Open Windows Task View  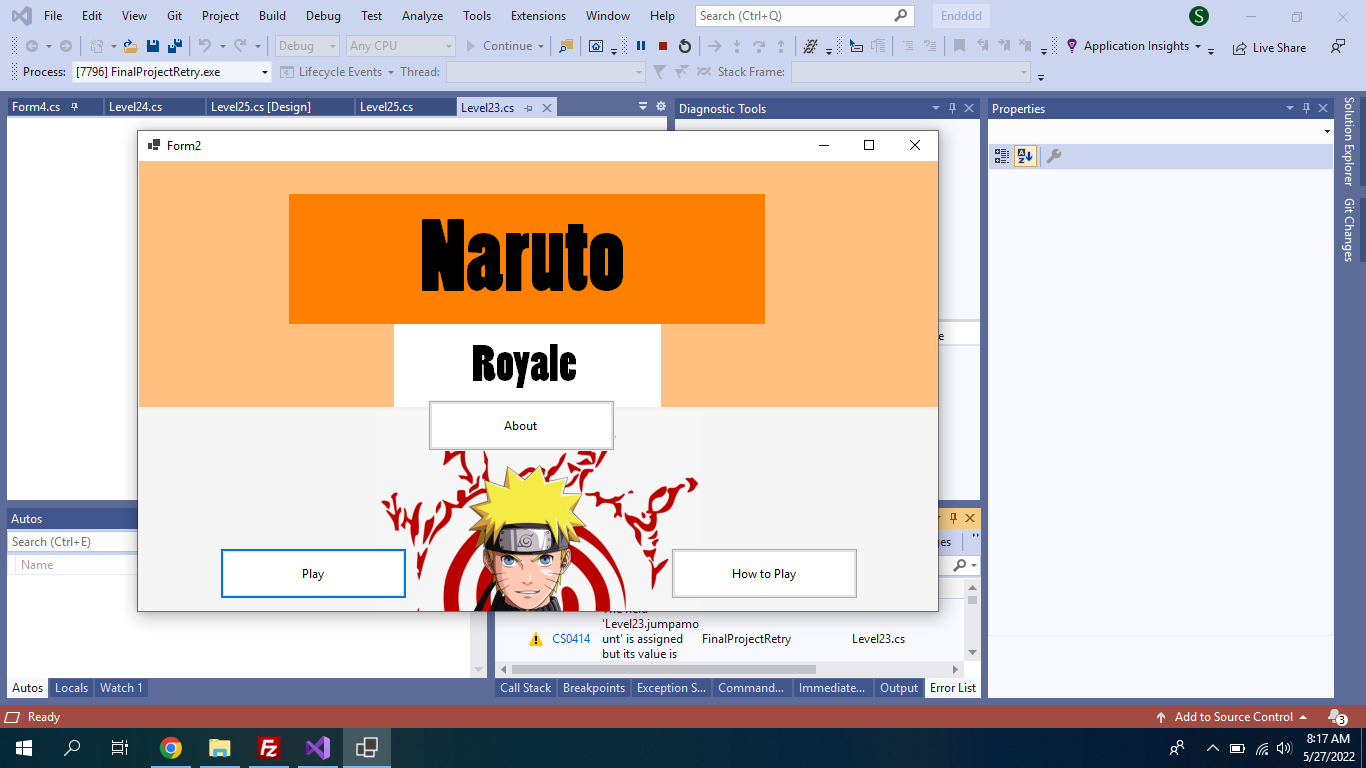pyautogui.click(x=120, y=747)
